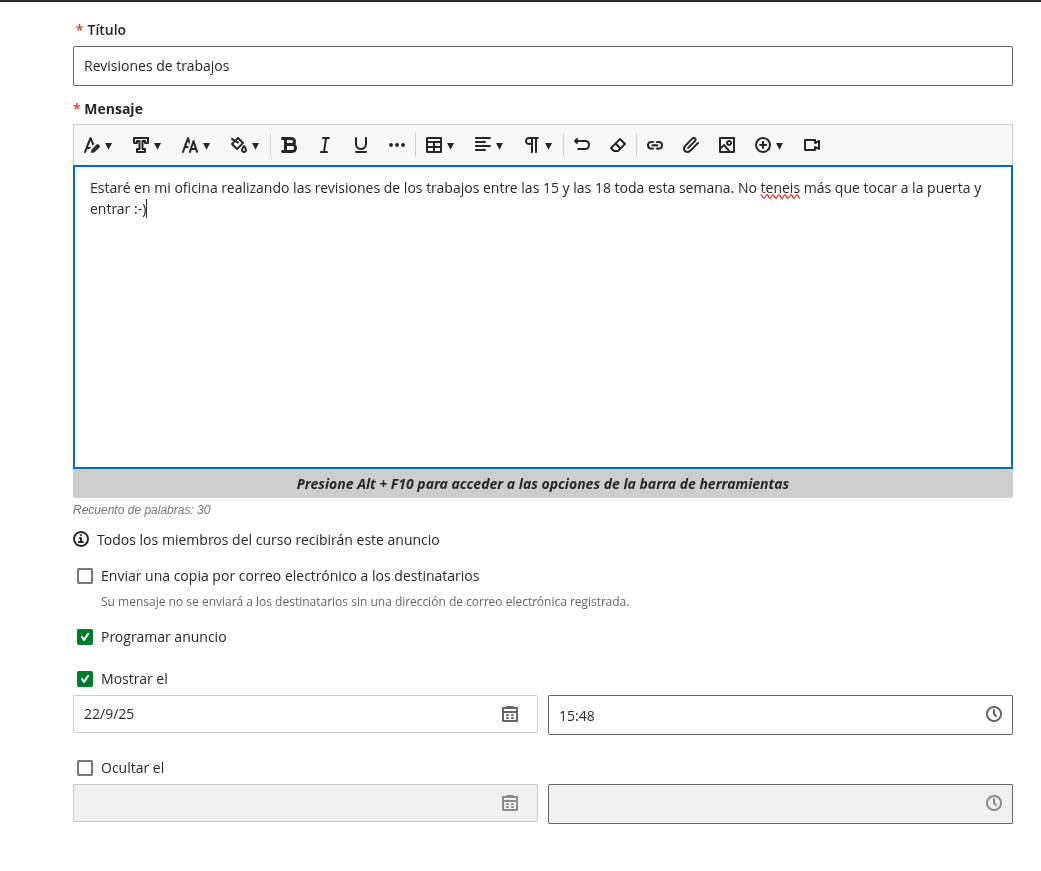The image size is (1041, 871).
Task: Click the undo arrow icon
Action: [582, 145]
